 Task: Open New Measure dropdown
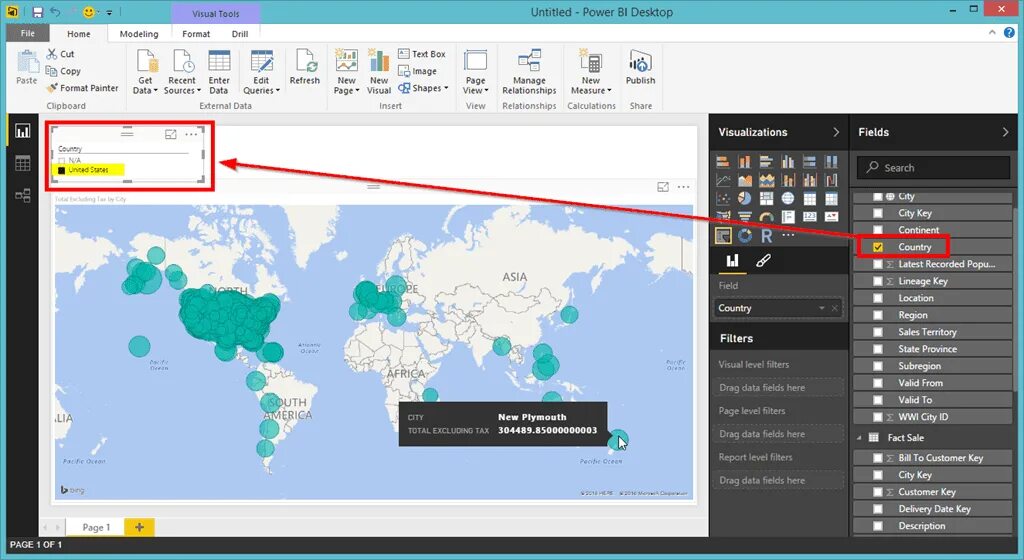click(x=591, y=72)
